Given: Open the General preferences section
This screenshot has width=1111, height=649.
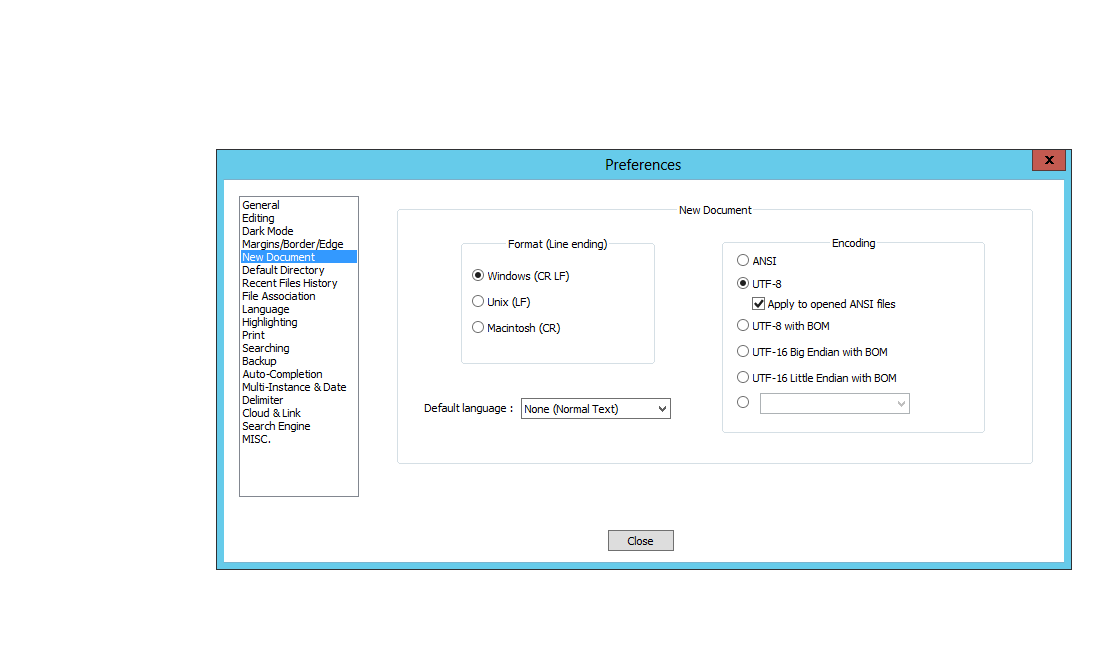Looking at the screenshot, I should click(261, 205).
